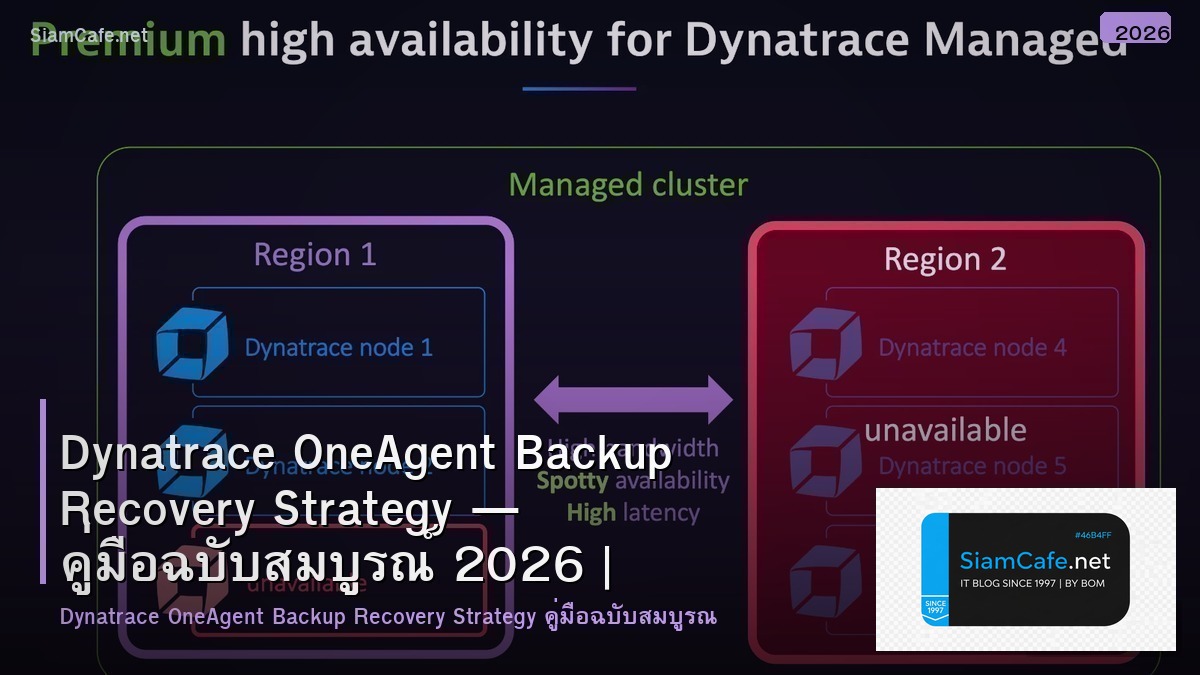Click the Managed cluster heading

tap(628, 184)
